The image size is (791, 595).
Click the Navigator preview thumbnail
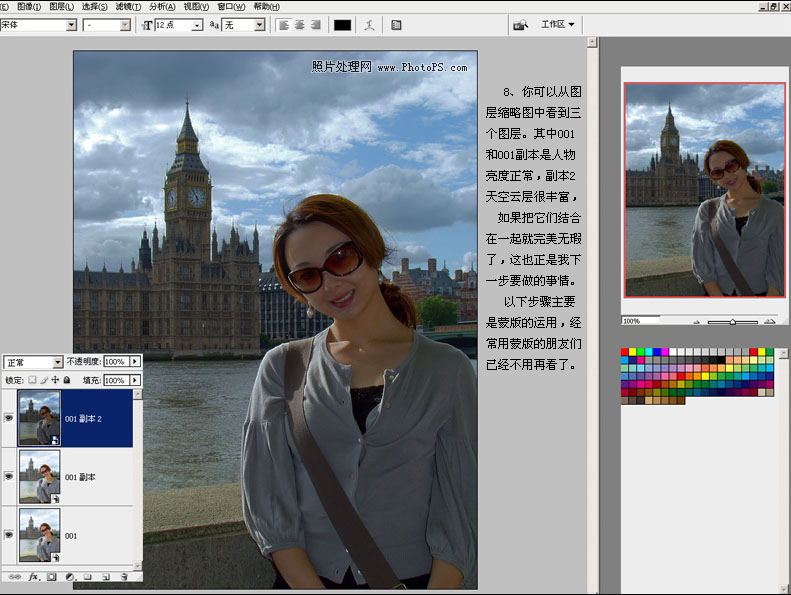[705, 190]
